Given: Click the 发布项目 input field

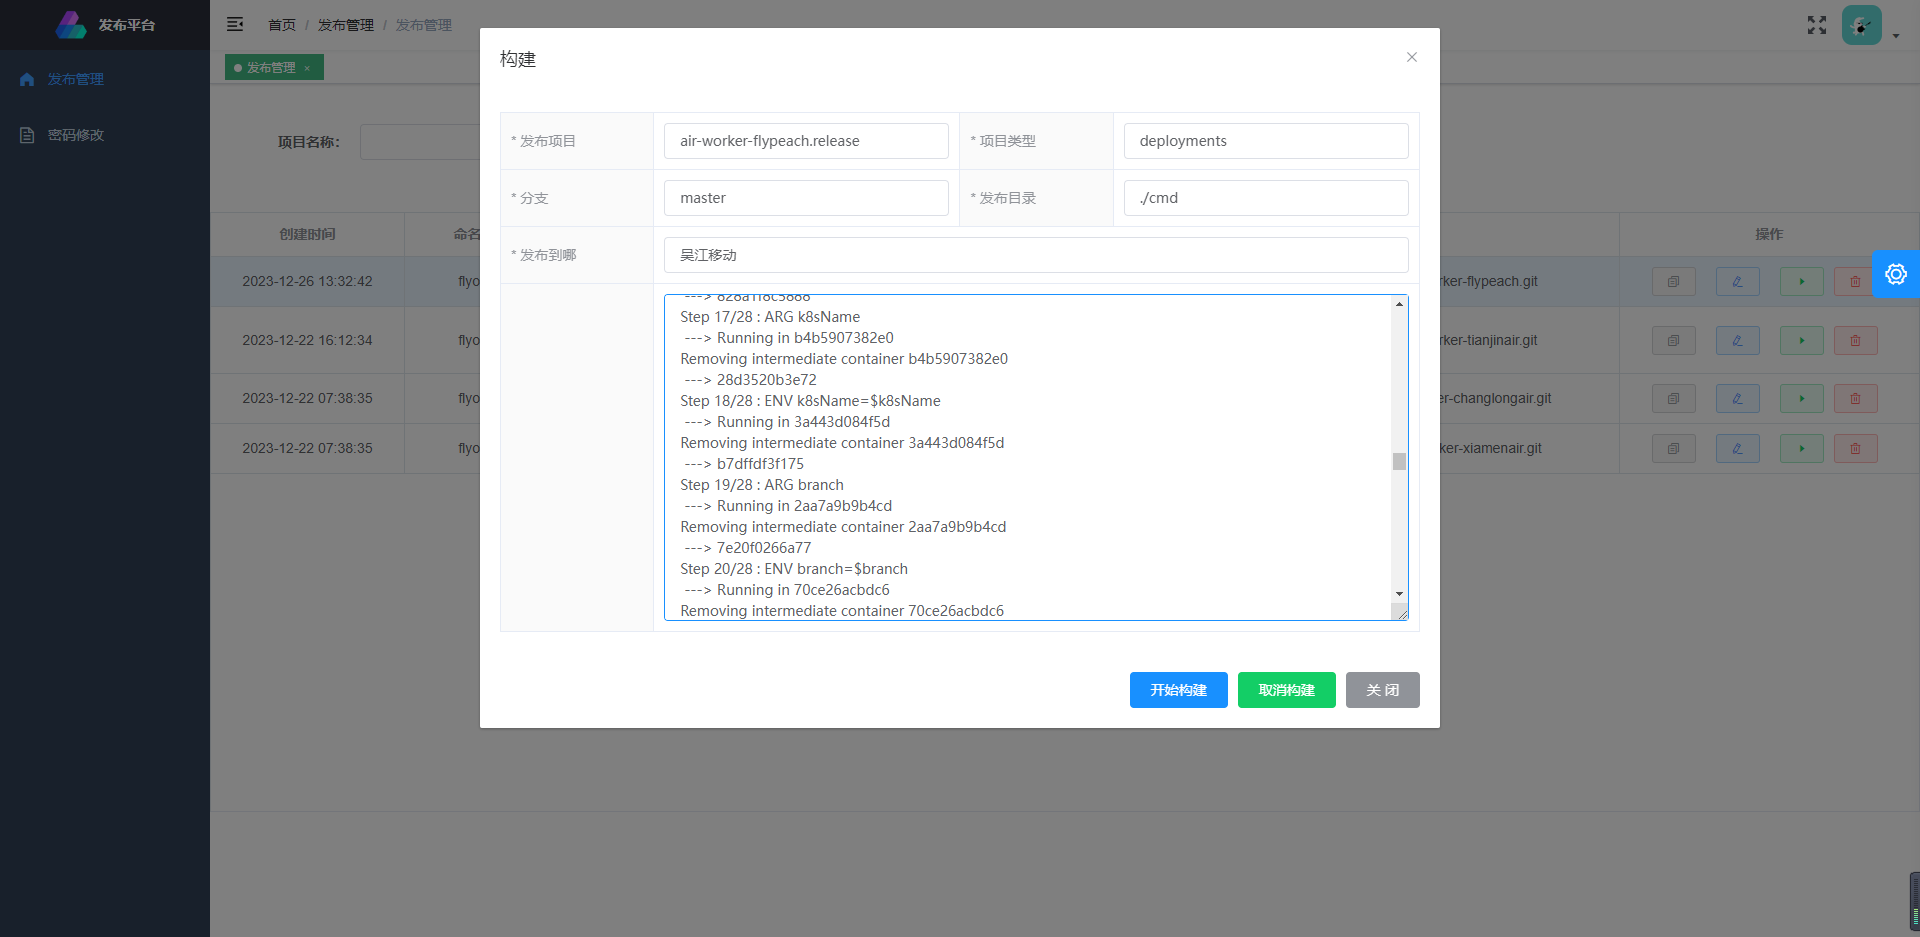Looking at the screenshot, I should (x=806, y=141).
